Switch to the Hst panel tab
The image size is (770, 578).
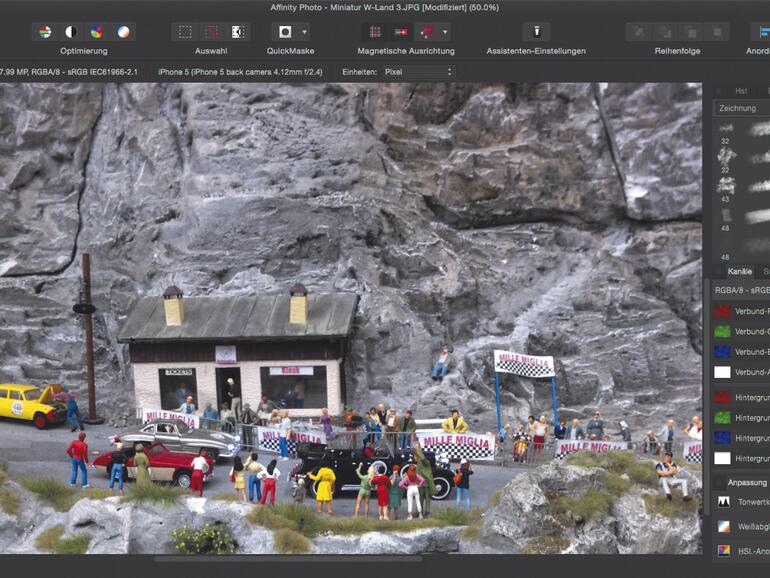click(742, 91)
